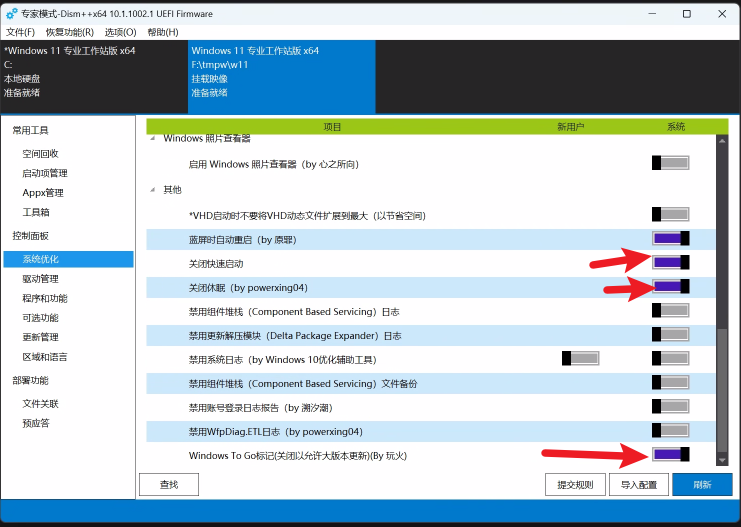Viewport: 741px width, 527px height.
Task: Open the 选项(O) menu
Action: (120, 32)
